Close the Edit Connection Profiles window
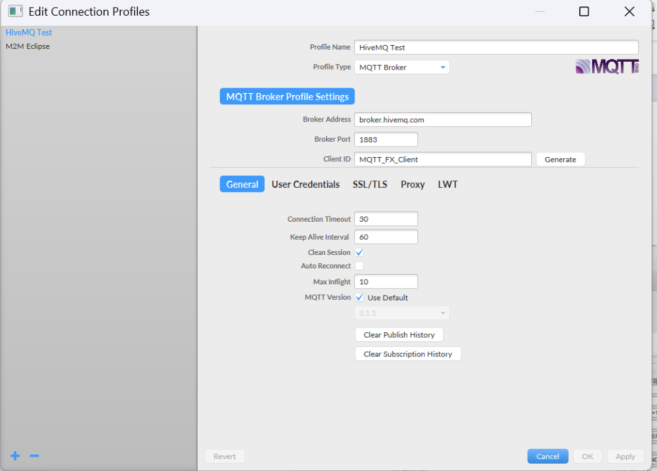The height and width of the screenshot is (471, 657). point(629,11)
